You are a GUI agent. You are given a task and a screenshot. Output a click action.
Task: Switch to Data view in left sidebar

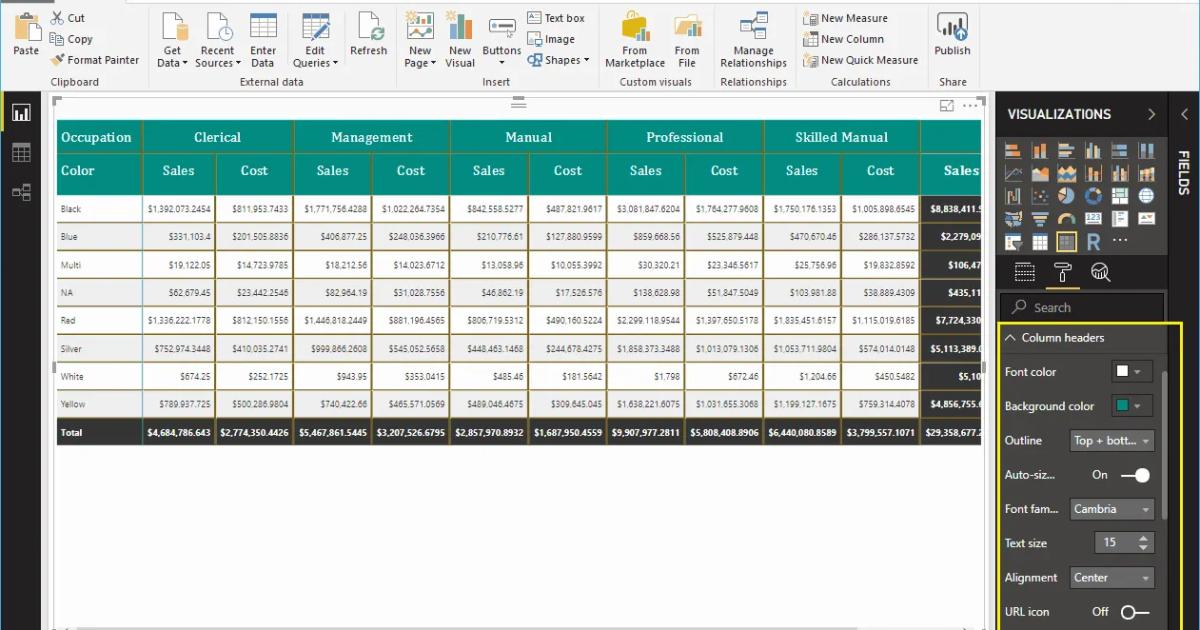pyautogui.click(x=22, y=152)
